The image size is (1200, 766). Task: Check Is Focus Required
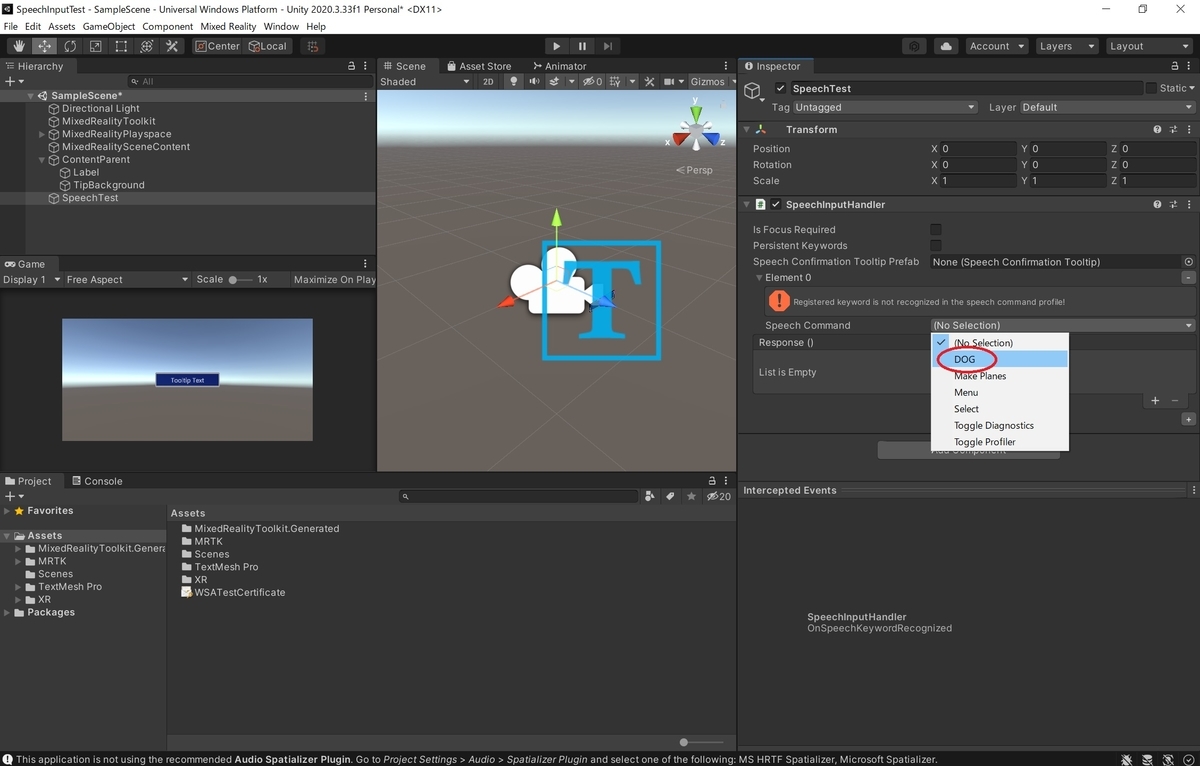936,229
